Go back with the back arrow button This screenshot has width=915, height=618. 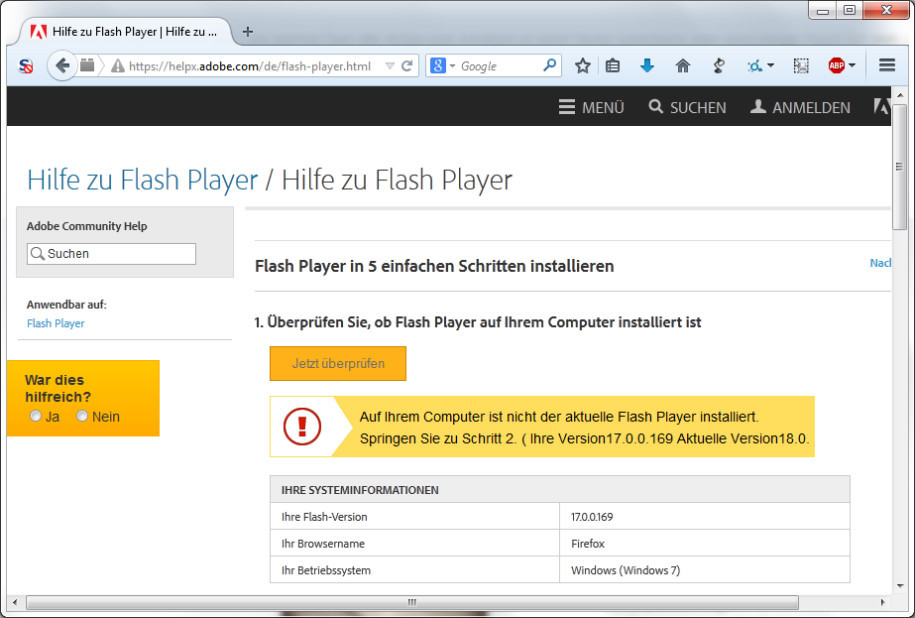[62, 65]
